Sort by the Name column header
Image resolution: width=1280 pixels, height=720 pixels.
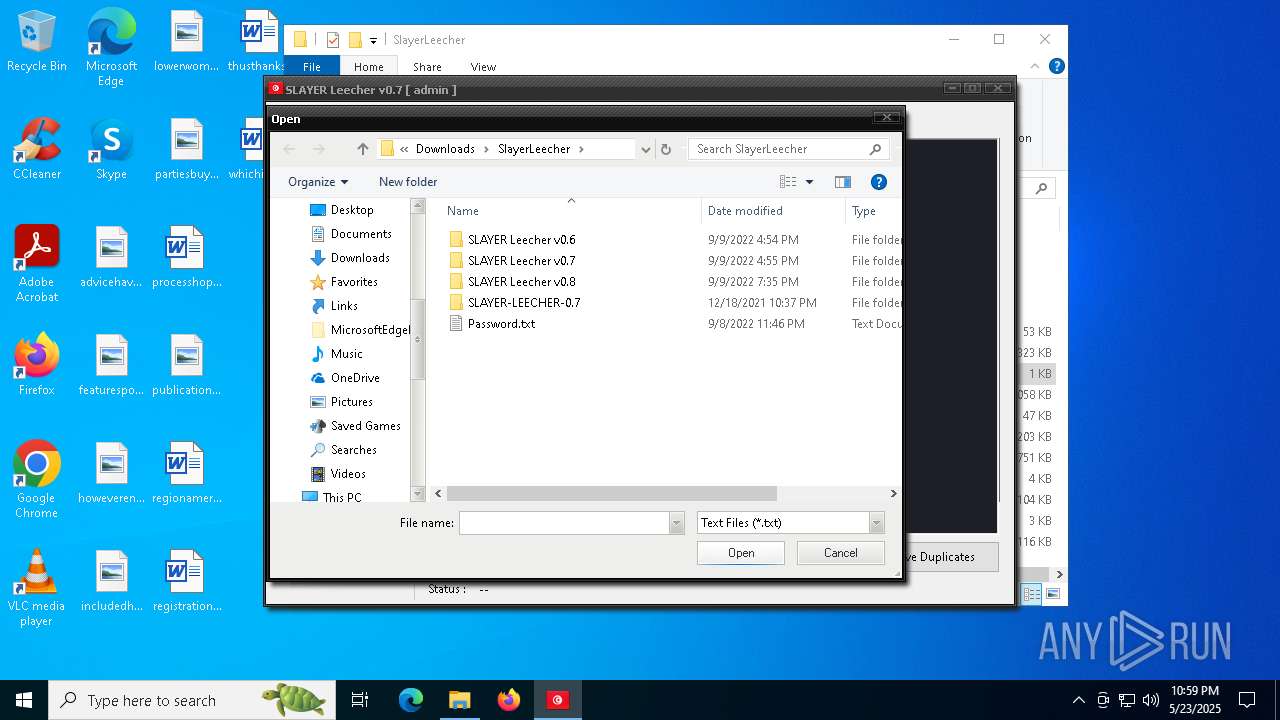coord(463,211)
